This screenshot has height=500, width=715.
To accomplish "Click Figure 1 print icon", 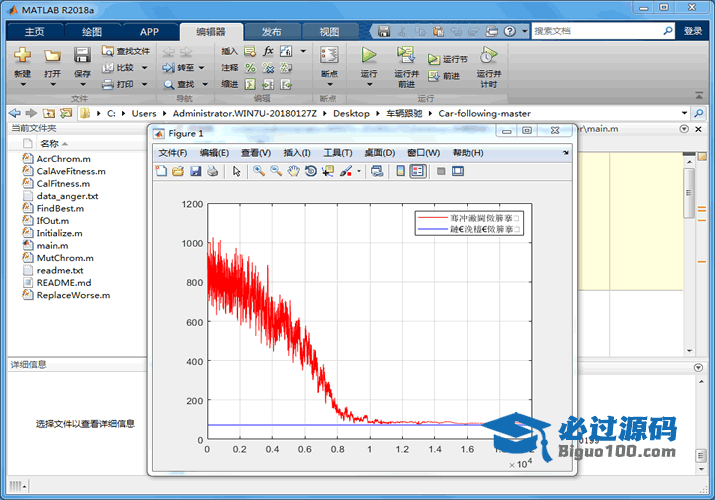I will (212, 171).
